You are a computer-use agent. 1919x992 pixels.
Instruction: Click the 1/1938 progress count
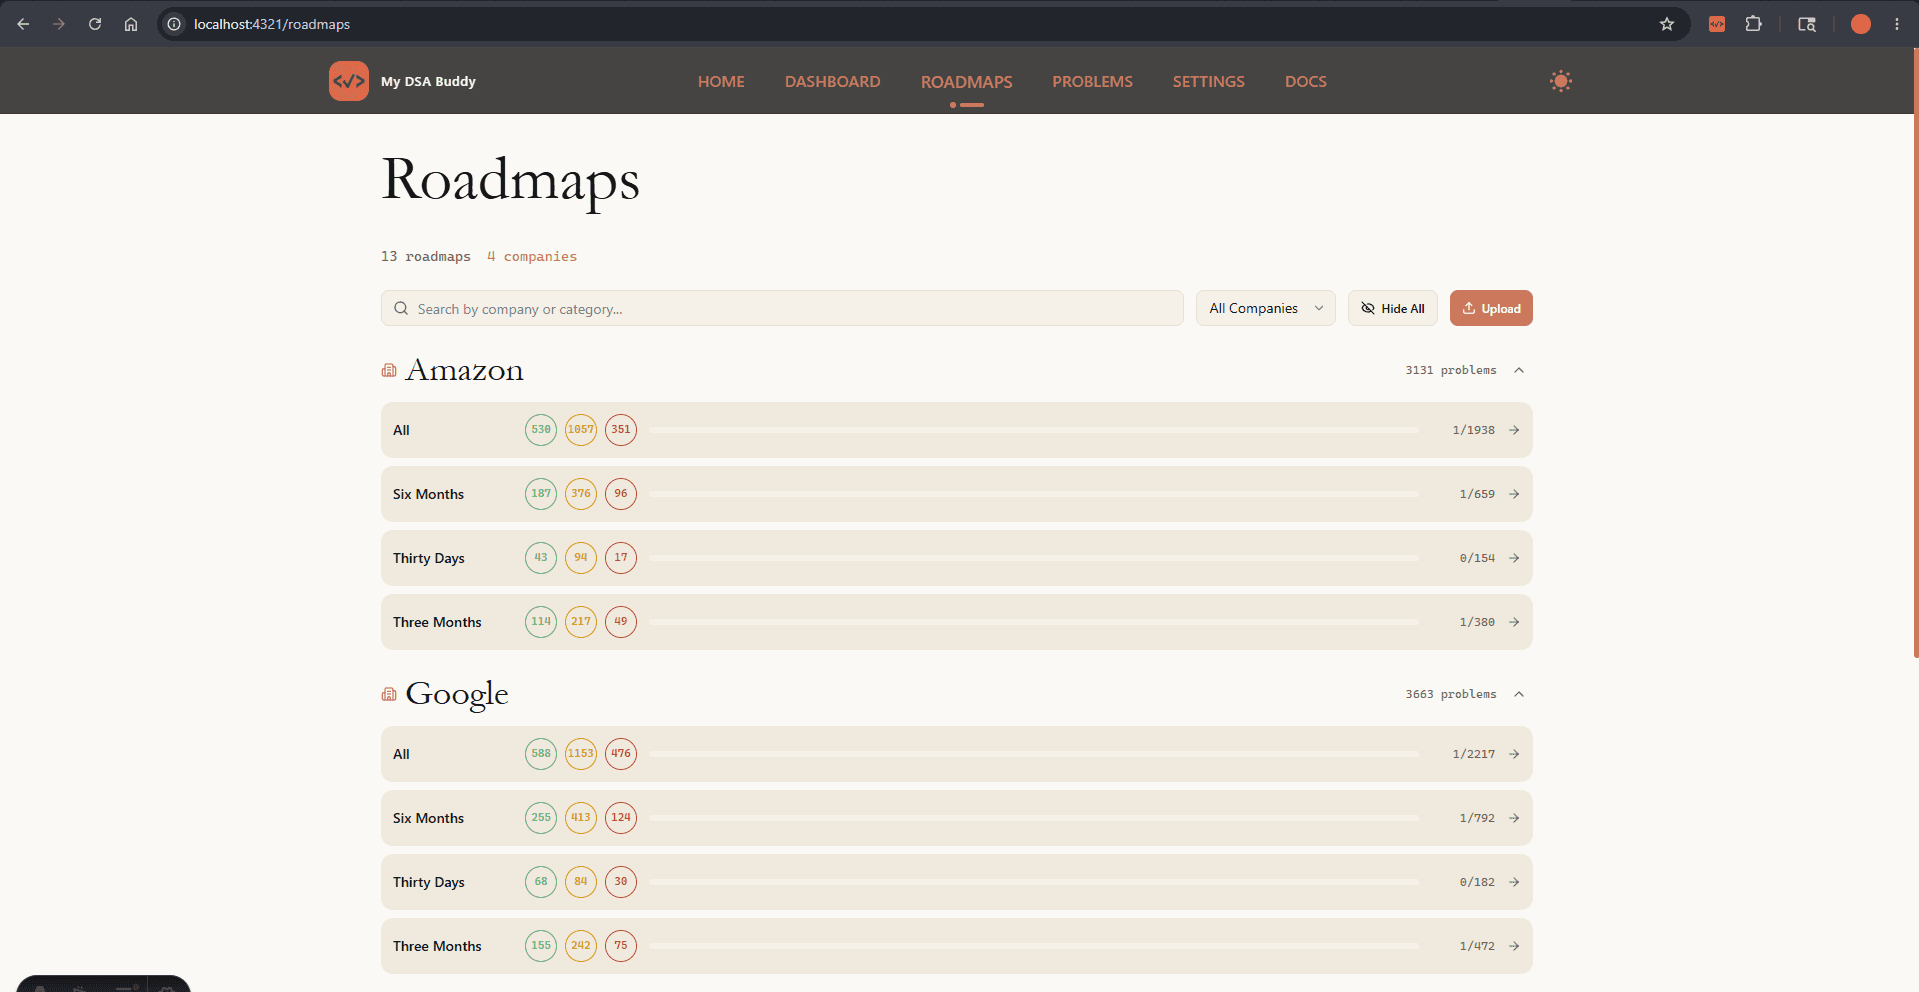coord(1474,430)
